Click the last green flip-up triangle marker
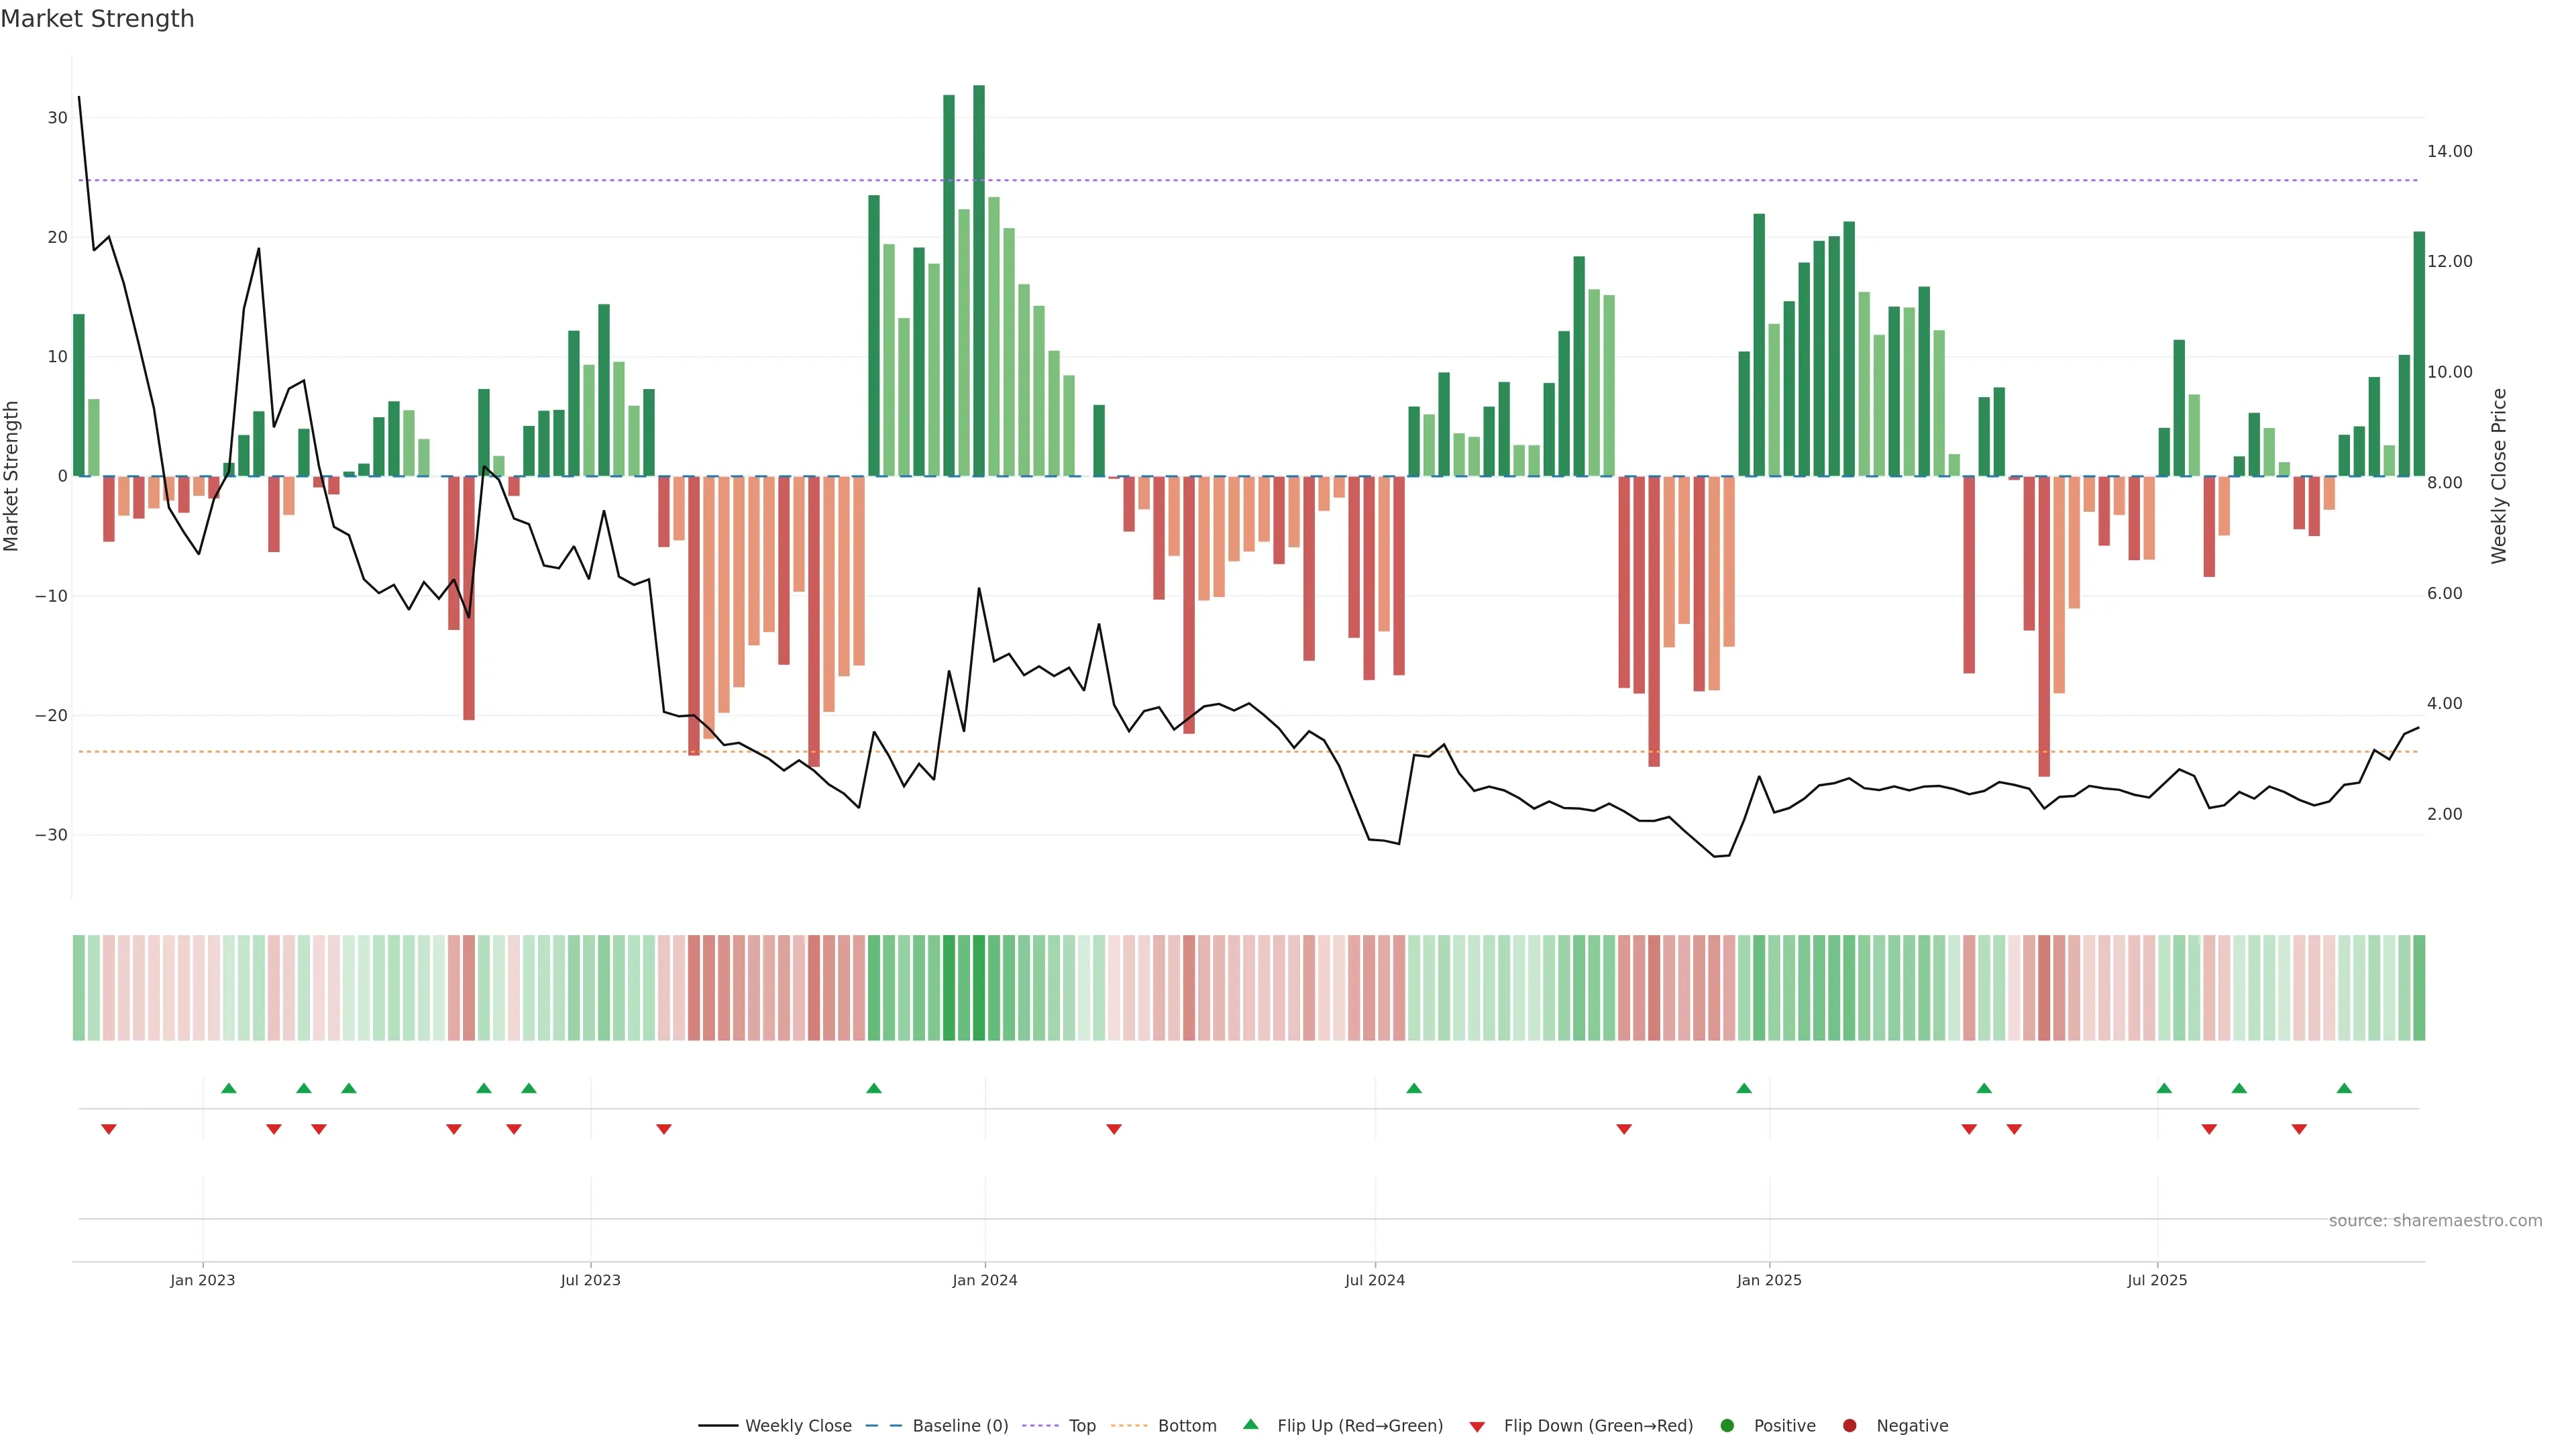Image resolution: width=2576 pixels, height=1449 pixels. 2344,1088
